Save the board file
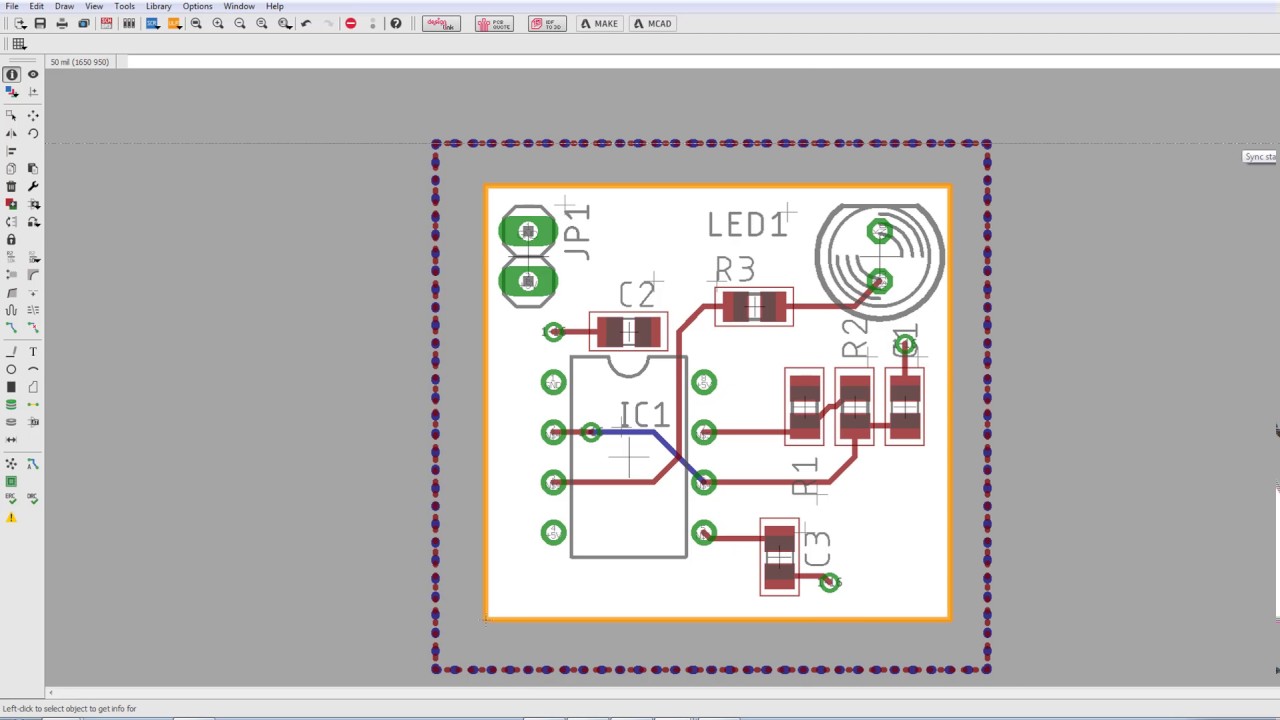Image resolution: width=1280 pixels, height=720 pixels. [x=40, y=23]
